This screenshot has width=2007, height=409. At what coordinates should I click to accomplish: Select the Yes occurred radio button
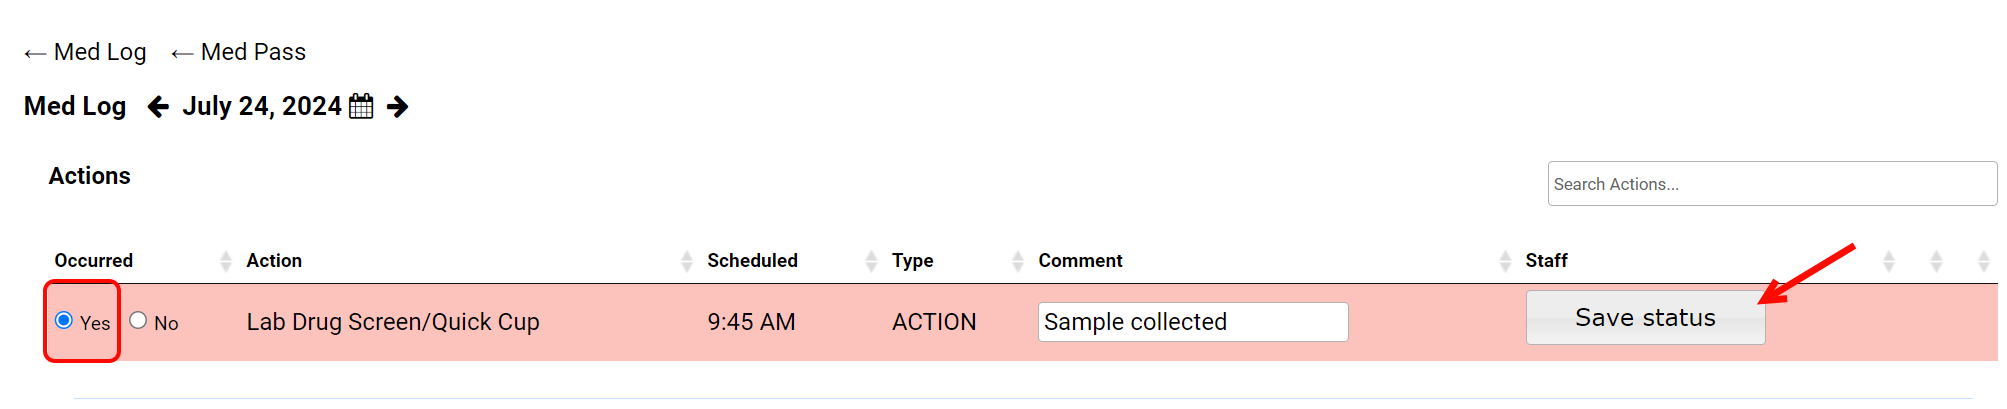coord(64,320)
